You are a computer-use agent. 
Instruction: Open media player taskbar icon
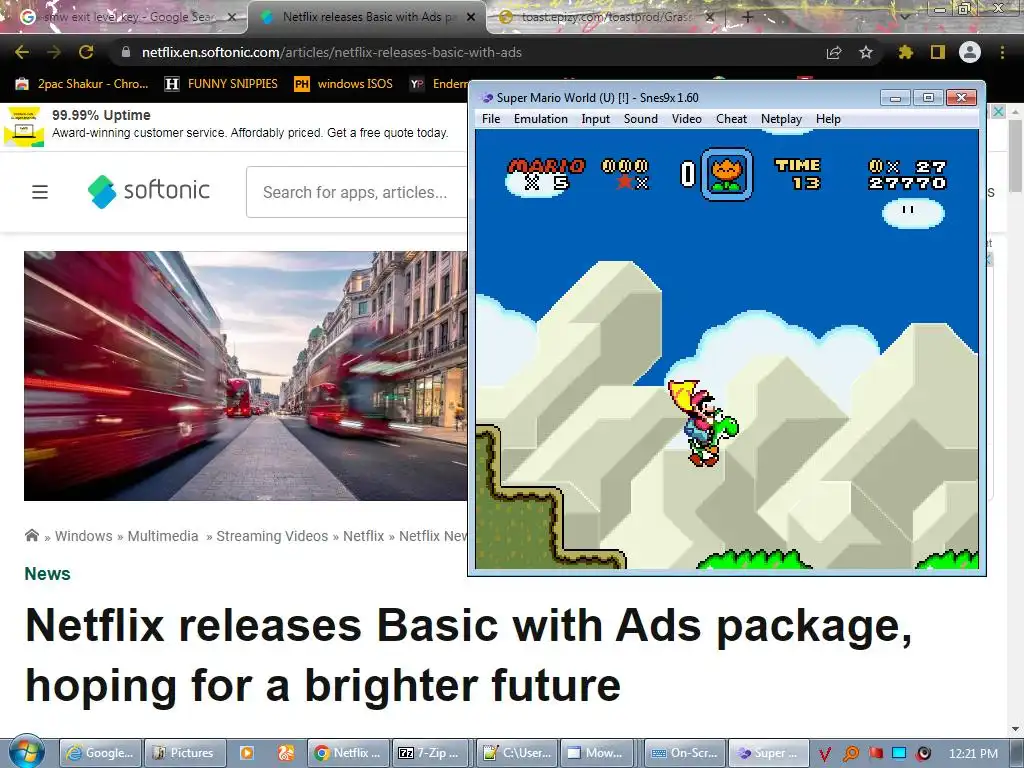tap(247, 753)
